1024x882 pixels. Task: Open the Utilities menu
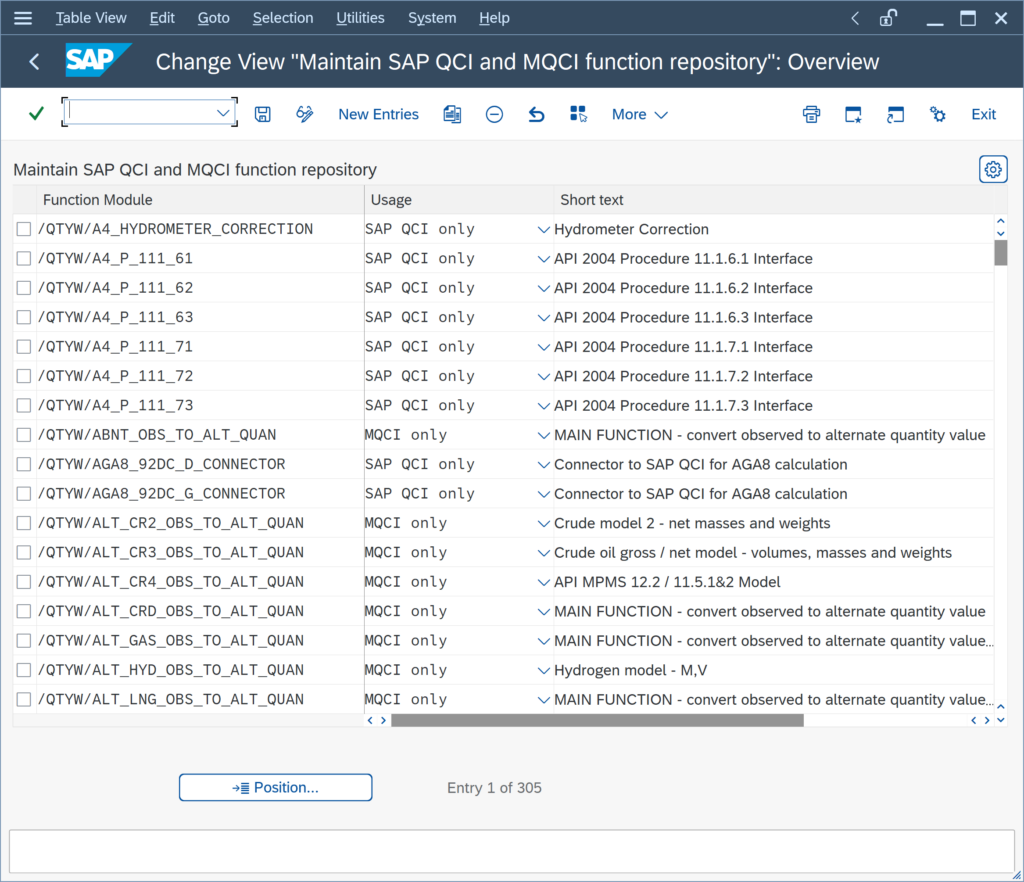(360, 18)
